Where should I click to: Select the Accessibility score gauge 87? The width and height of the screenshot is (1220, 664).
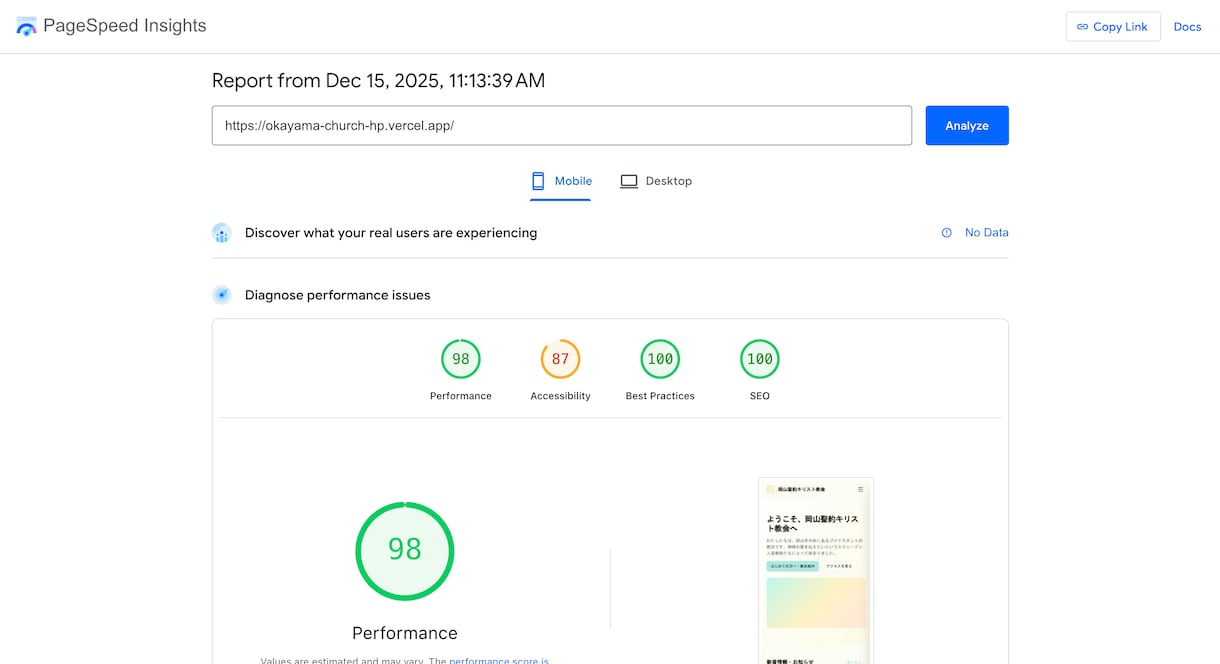[561, 359]
